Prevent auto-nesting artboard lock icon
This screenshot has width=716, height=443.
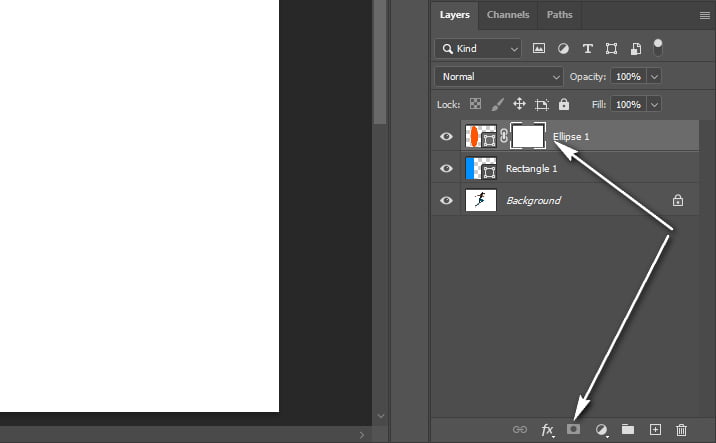click(542, 105)
